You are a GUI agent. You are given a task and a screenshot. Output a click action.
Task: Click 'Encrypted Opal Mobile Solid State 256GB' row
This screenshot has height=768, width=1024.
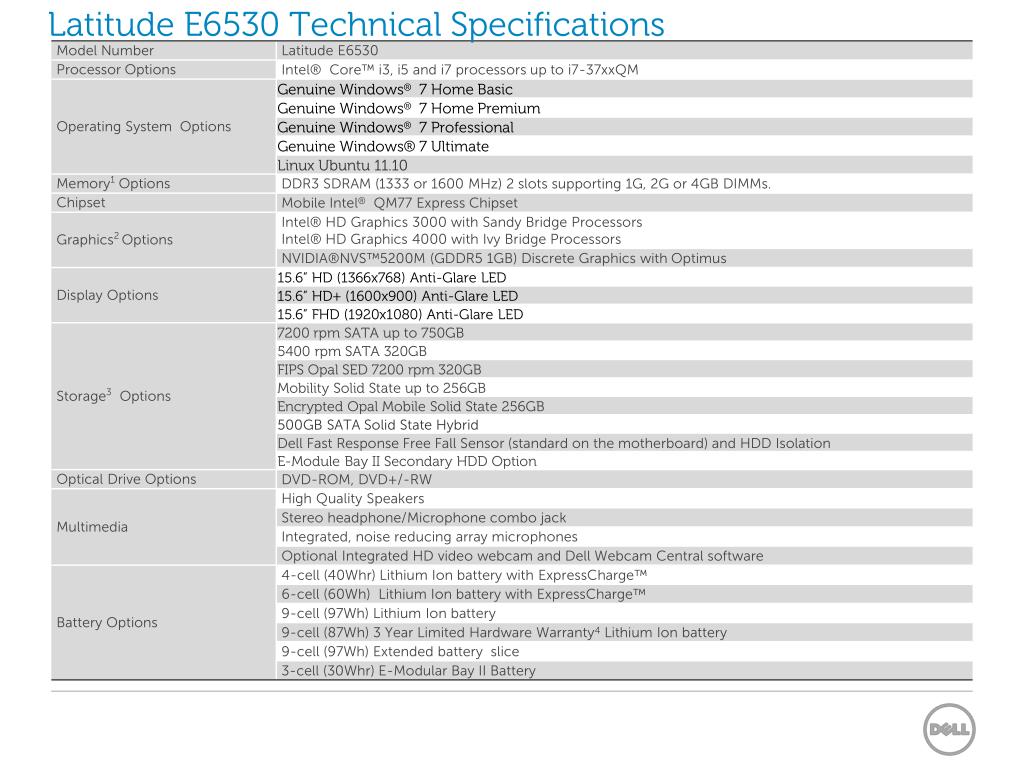click(624, 406)
